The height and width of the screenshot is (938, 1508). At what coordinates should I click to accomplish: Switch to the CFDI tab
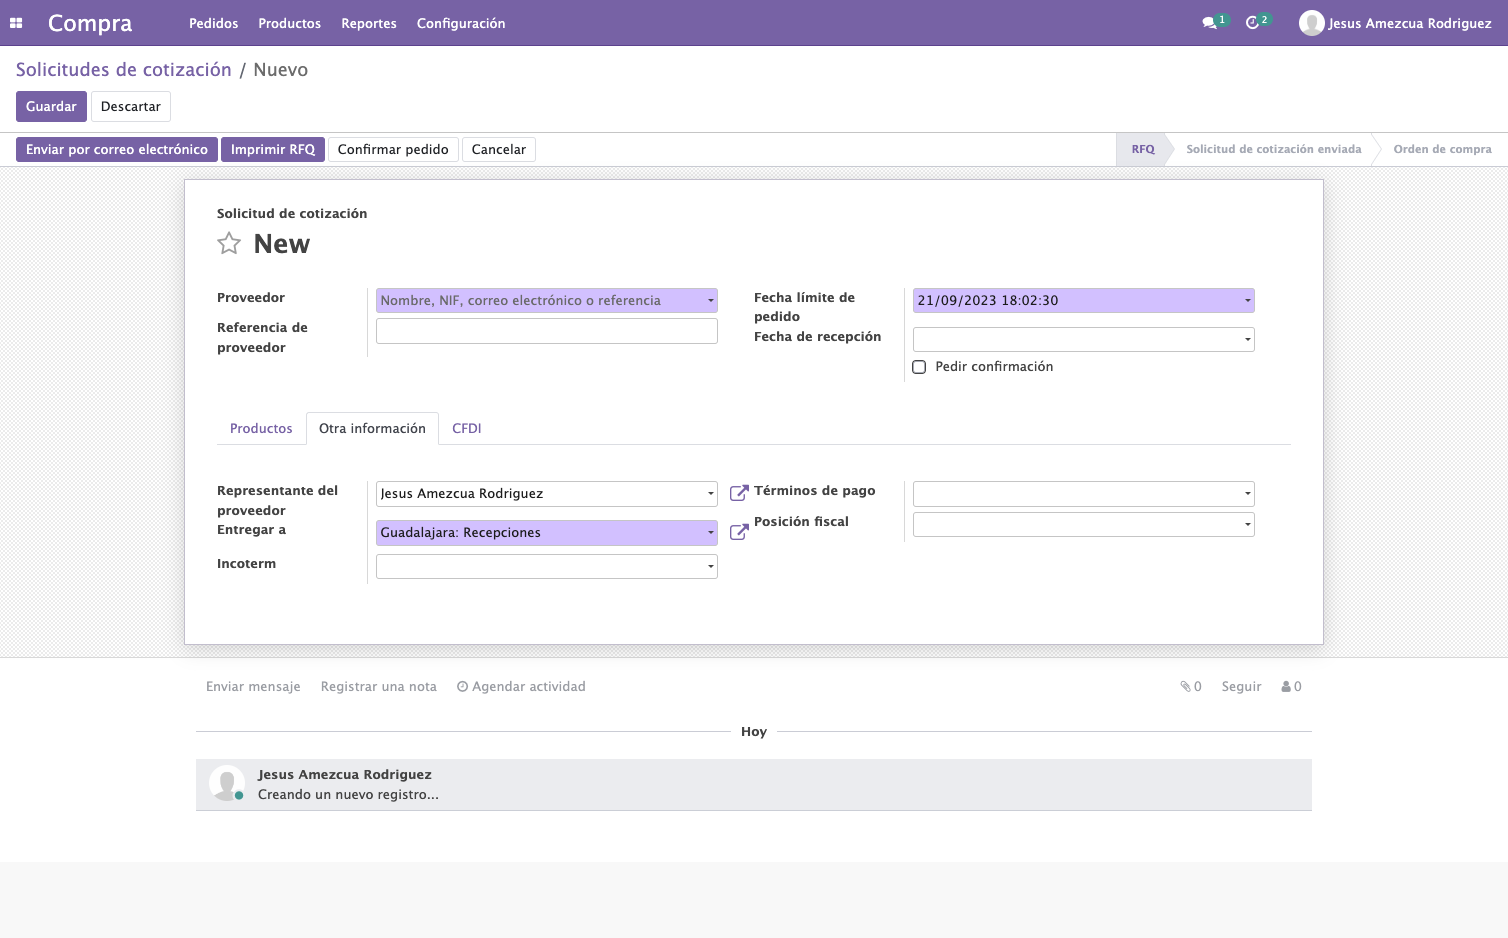tap(467, 428)
